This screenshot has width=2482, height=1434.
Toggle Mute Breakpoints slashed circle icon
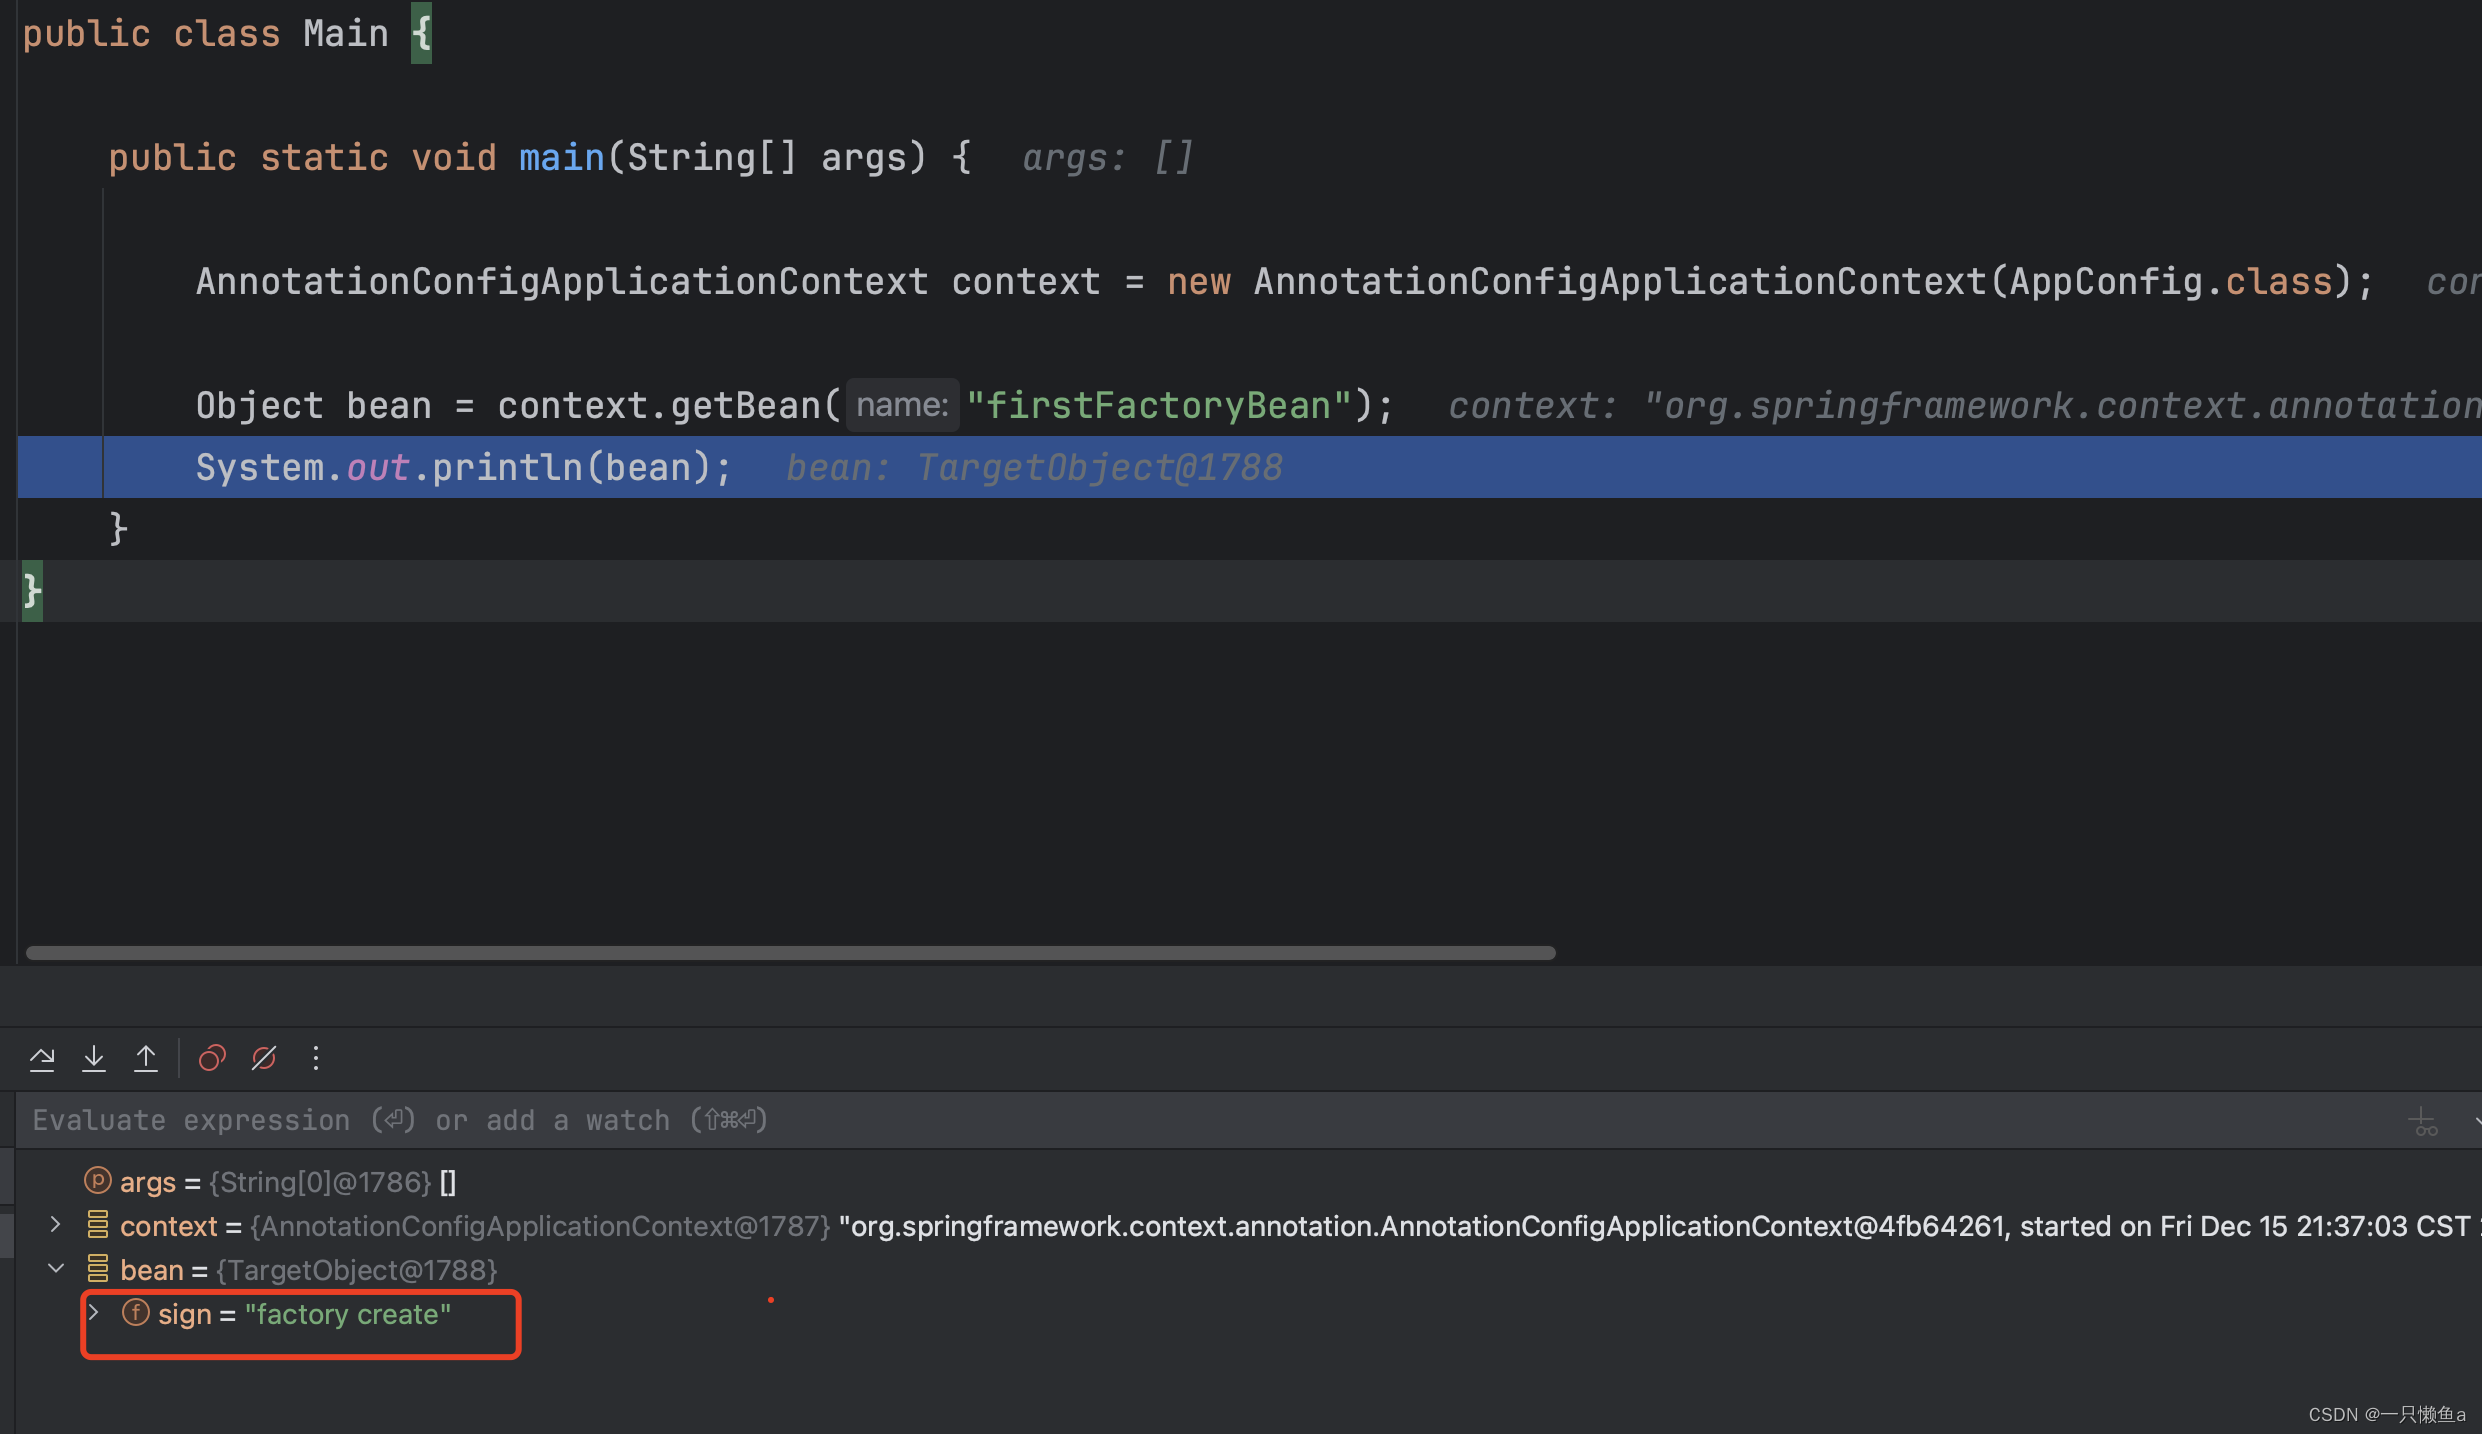(x=264, y=1058)
